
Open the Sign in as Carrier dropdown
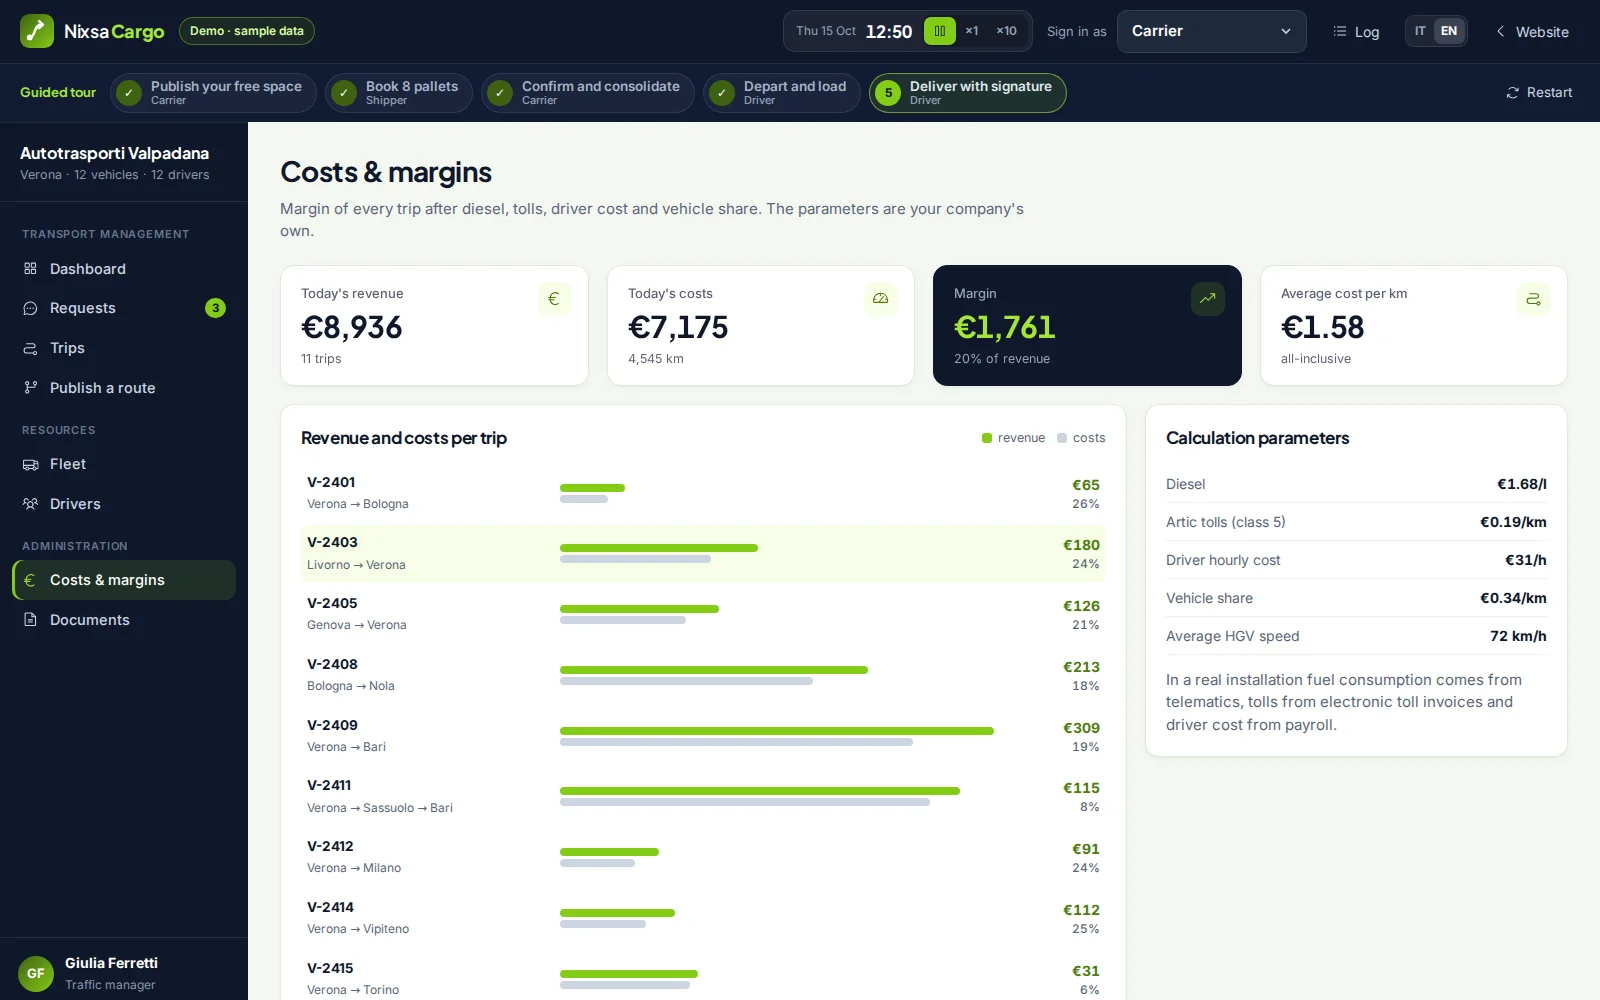[1211, 31]
